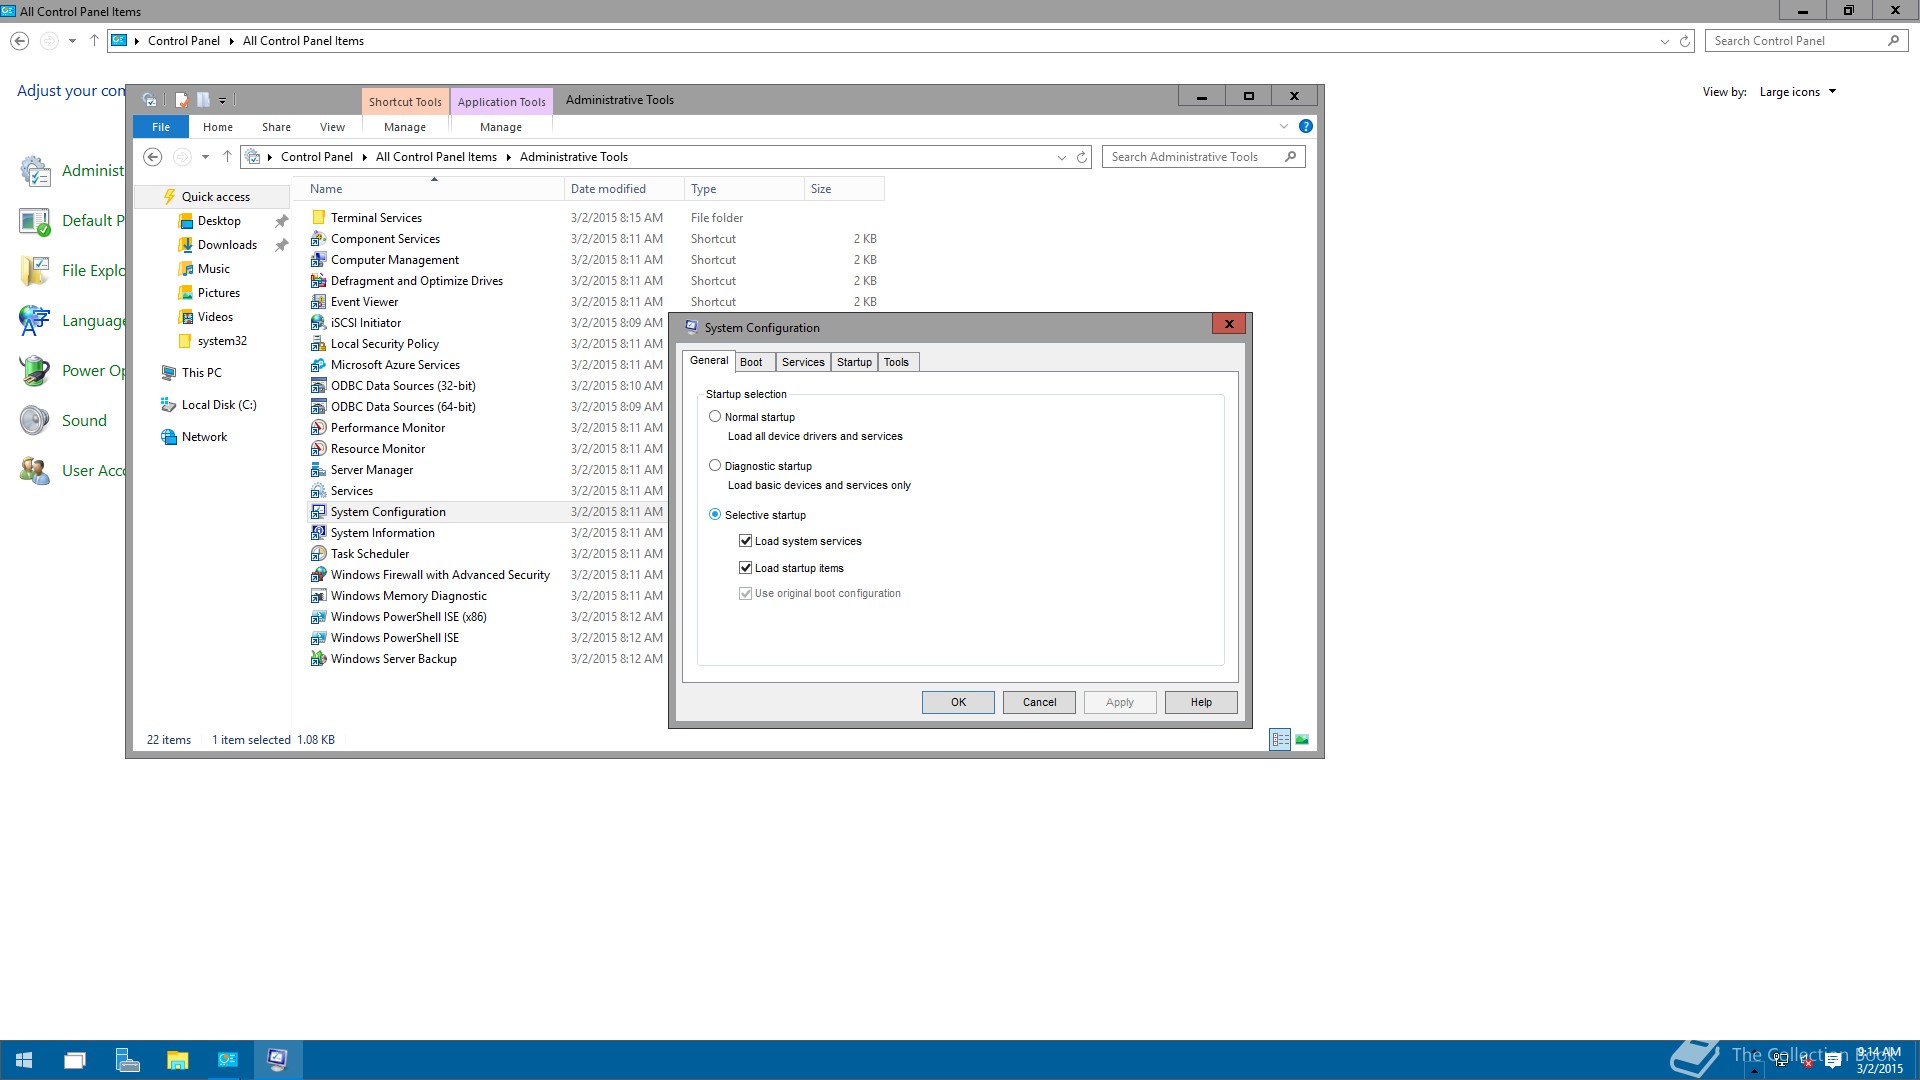This screenshot has width=1920, height=1080.
Task: Select Downloads in Quick access
Action: [227, 245]
